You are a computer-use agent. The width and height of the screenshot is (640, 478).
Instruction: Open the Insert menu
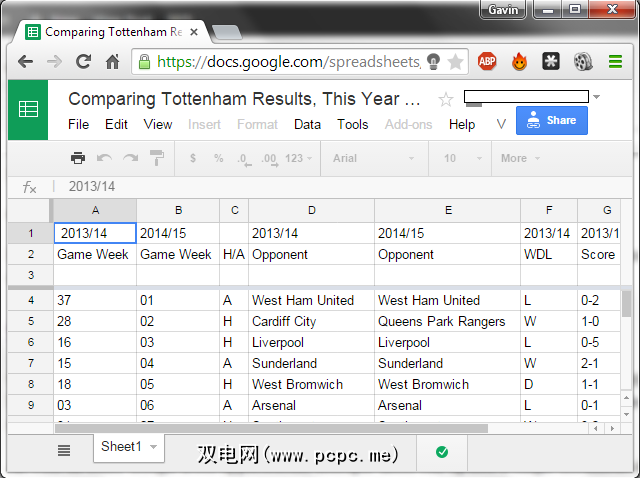coord(204,124)
